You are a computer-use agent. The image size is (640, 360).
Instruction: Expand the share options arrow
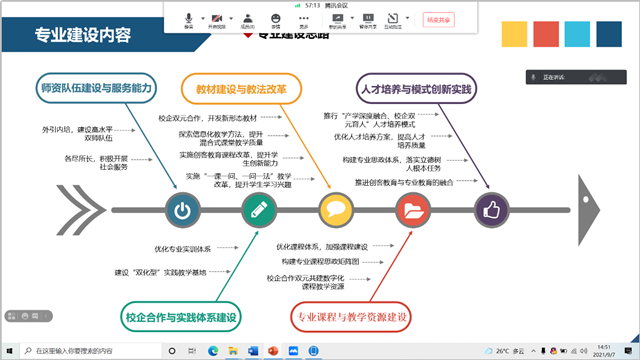tap(352, 18)
